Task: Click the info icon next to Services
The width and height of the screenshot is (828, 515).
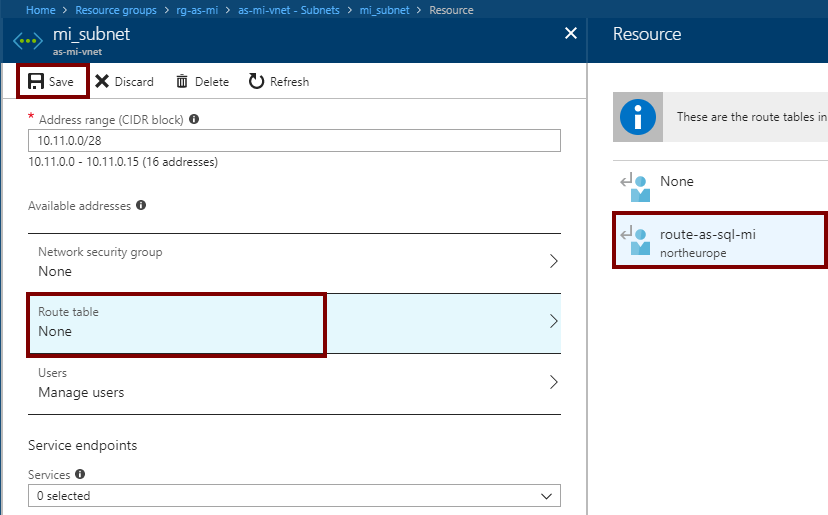Action: pyautogui.click(x=80, y=475)
